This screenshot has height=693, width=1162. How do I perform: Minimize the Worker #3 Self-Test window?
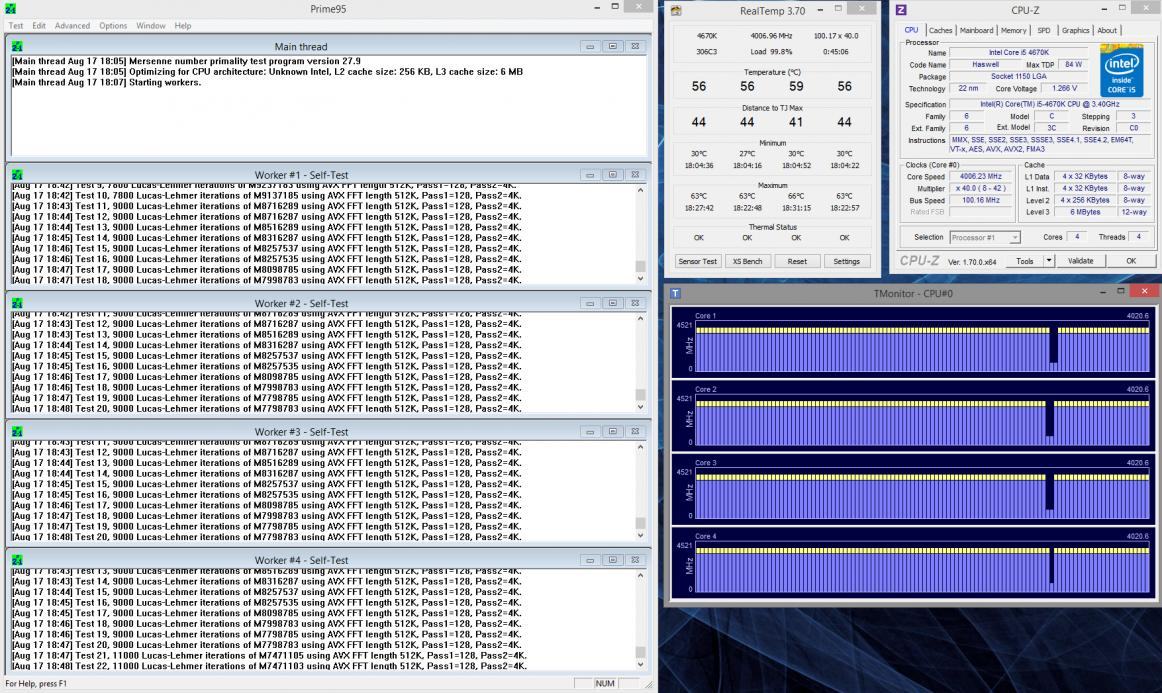coord(590,431)
